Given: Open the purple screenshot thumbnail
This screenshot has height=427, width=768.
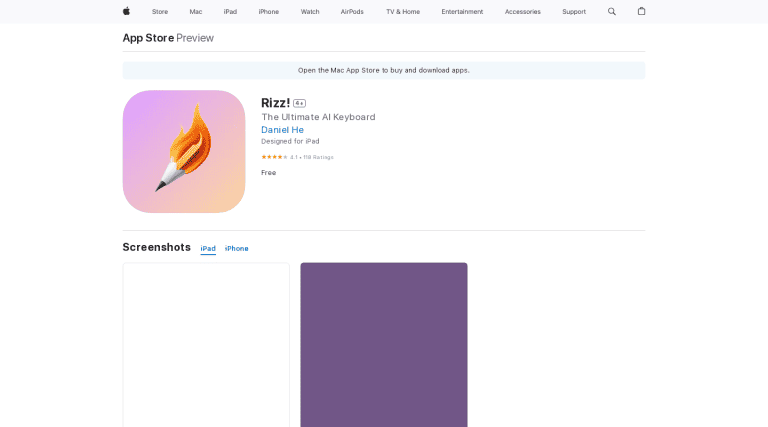Looking at the screenshot, I should coord(384,345).
